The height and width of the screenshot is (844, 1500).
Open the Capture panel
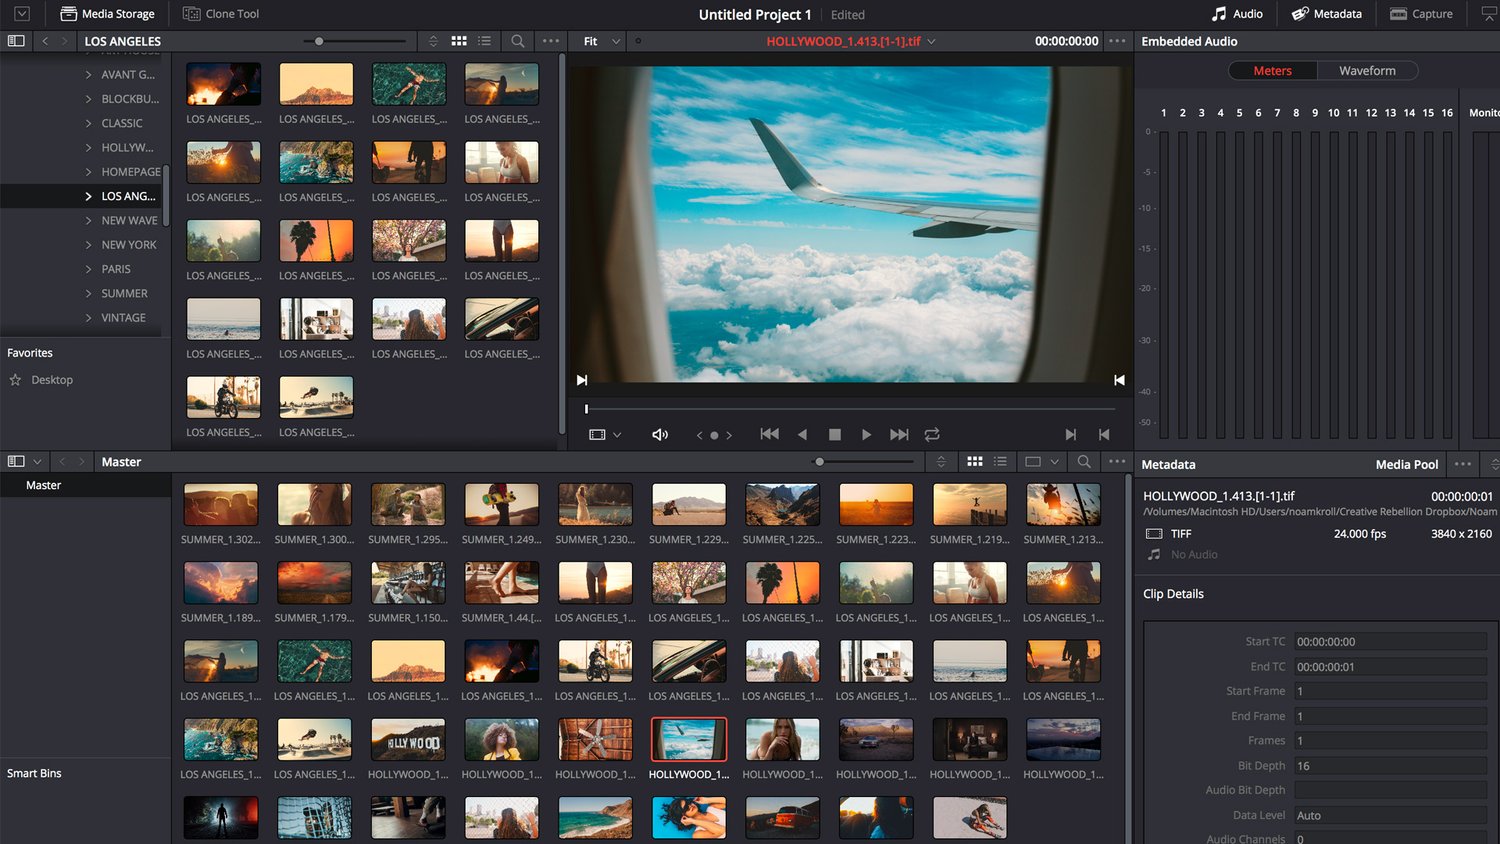1421,14
